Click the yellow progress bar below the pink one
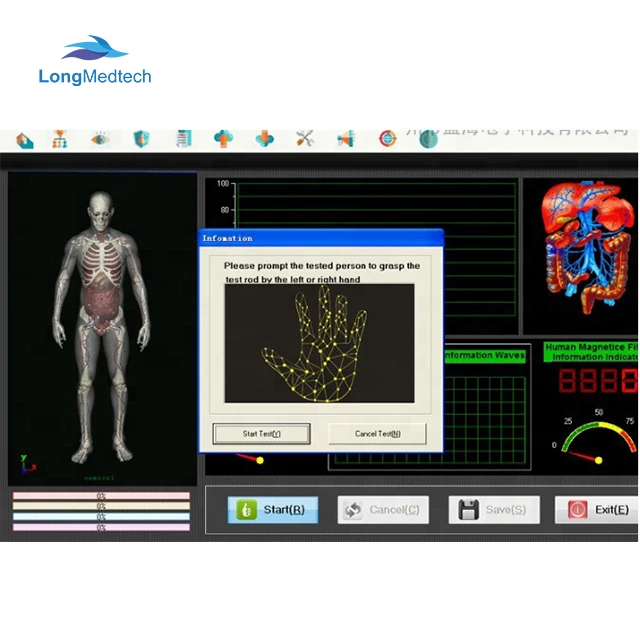 (x=101, y=506)
